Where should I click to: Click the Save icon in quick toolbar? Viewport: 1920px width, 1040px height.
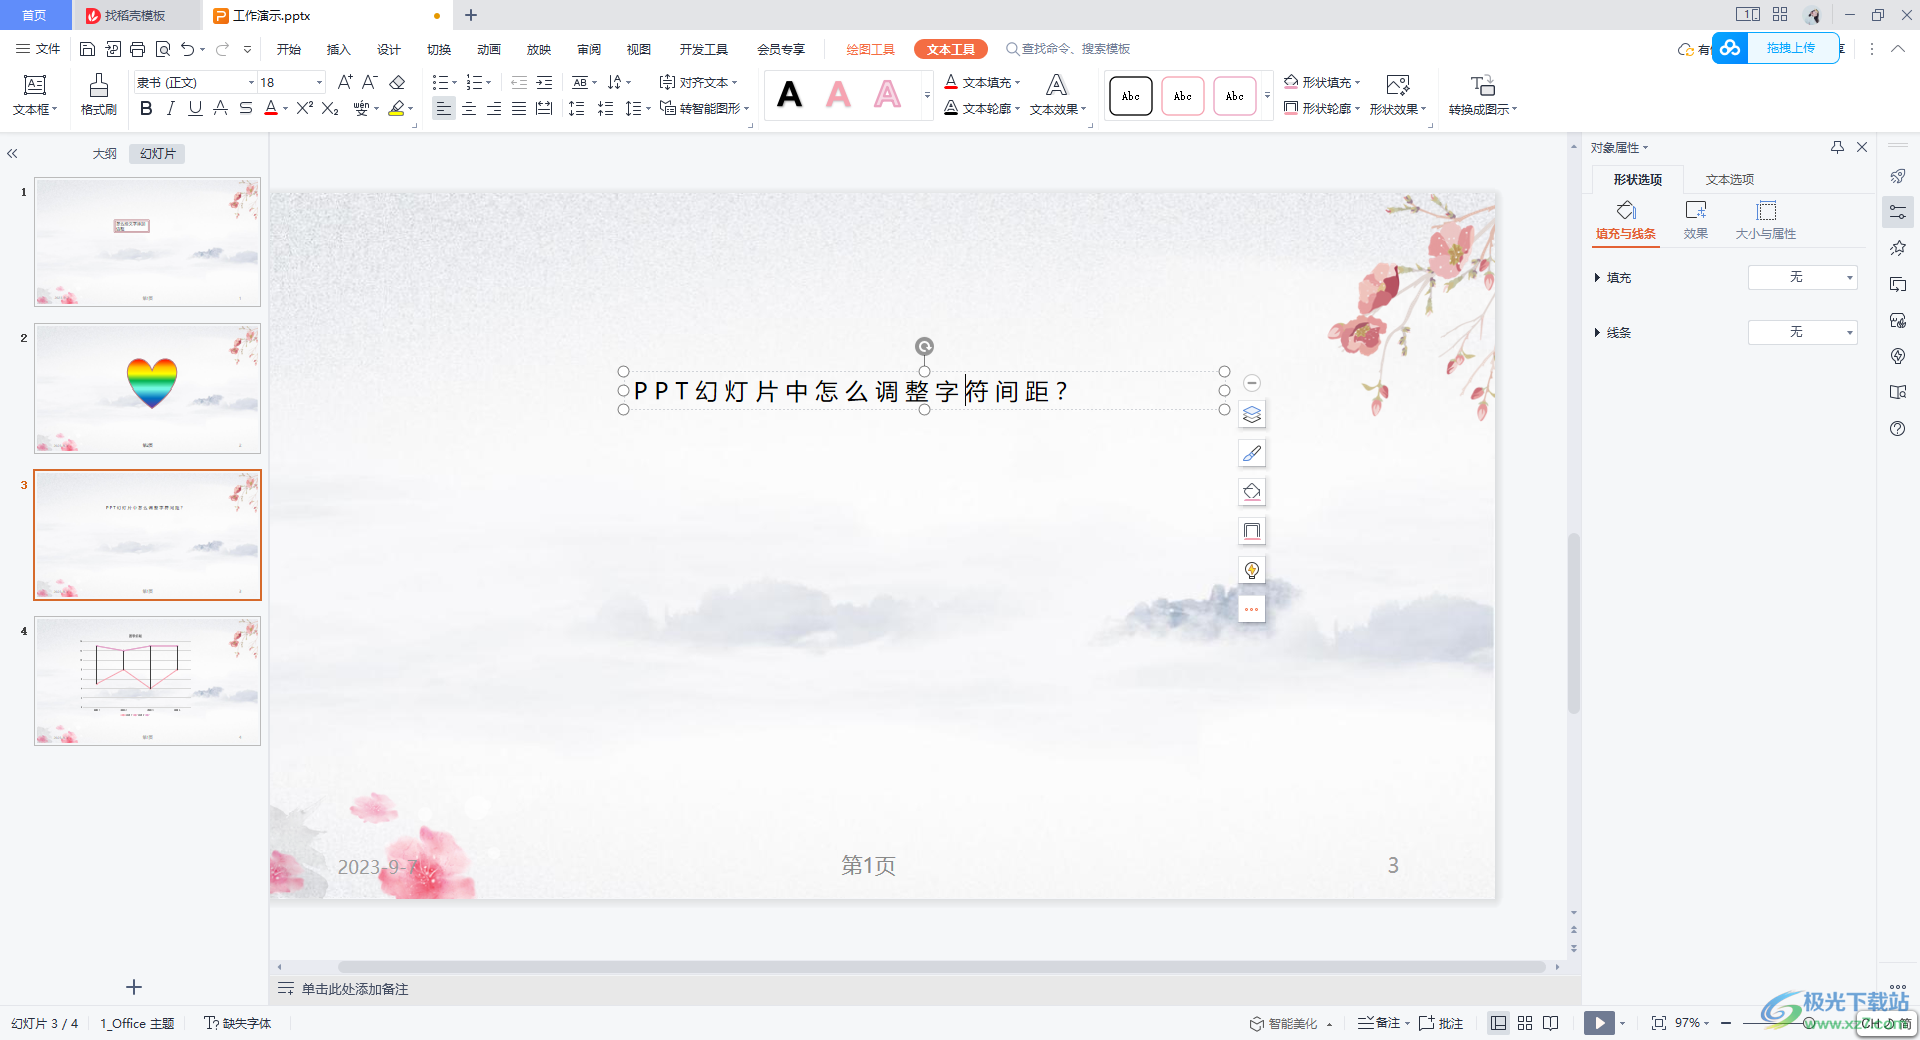[88, 49]
